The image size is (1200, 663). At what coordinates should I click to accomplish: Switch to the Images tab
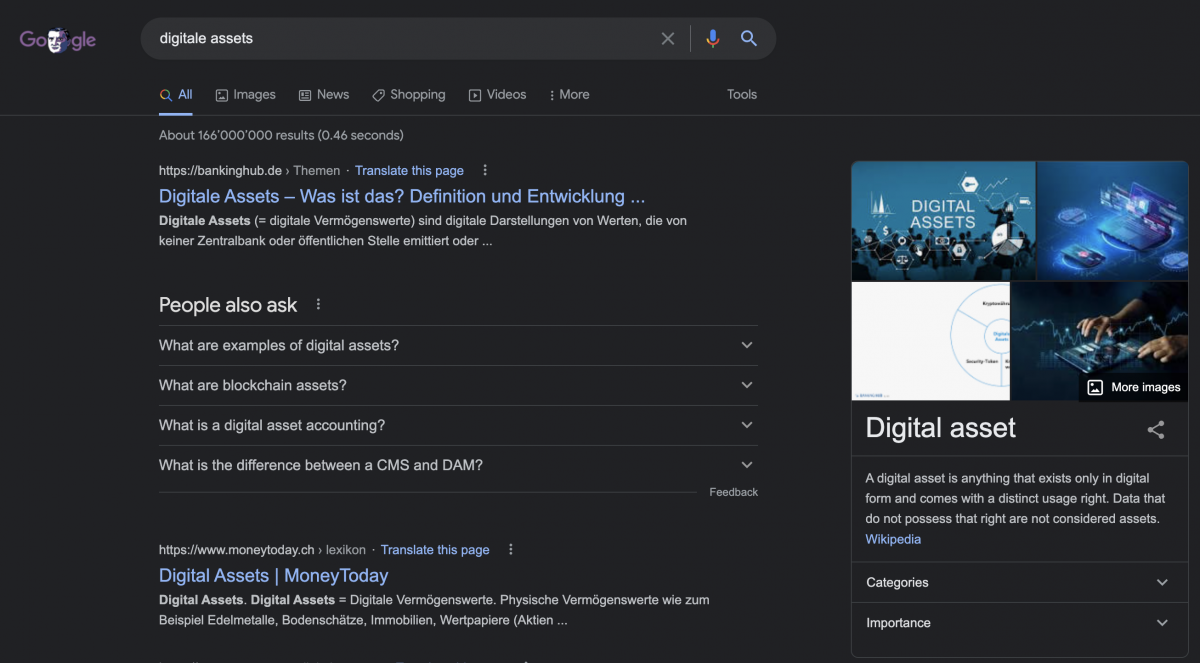[245, 95]
